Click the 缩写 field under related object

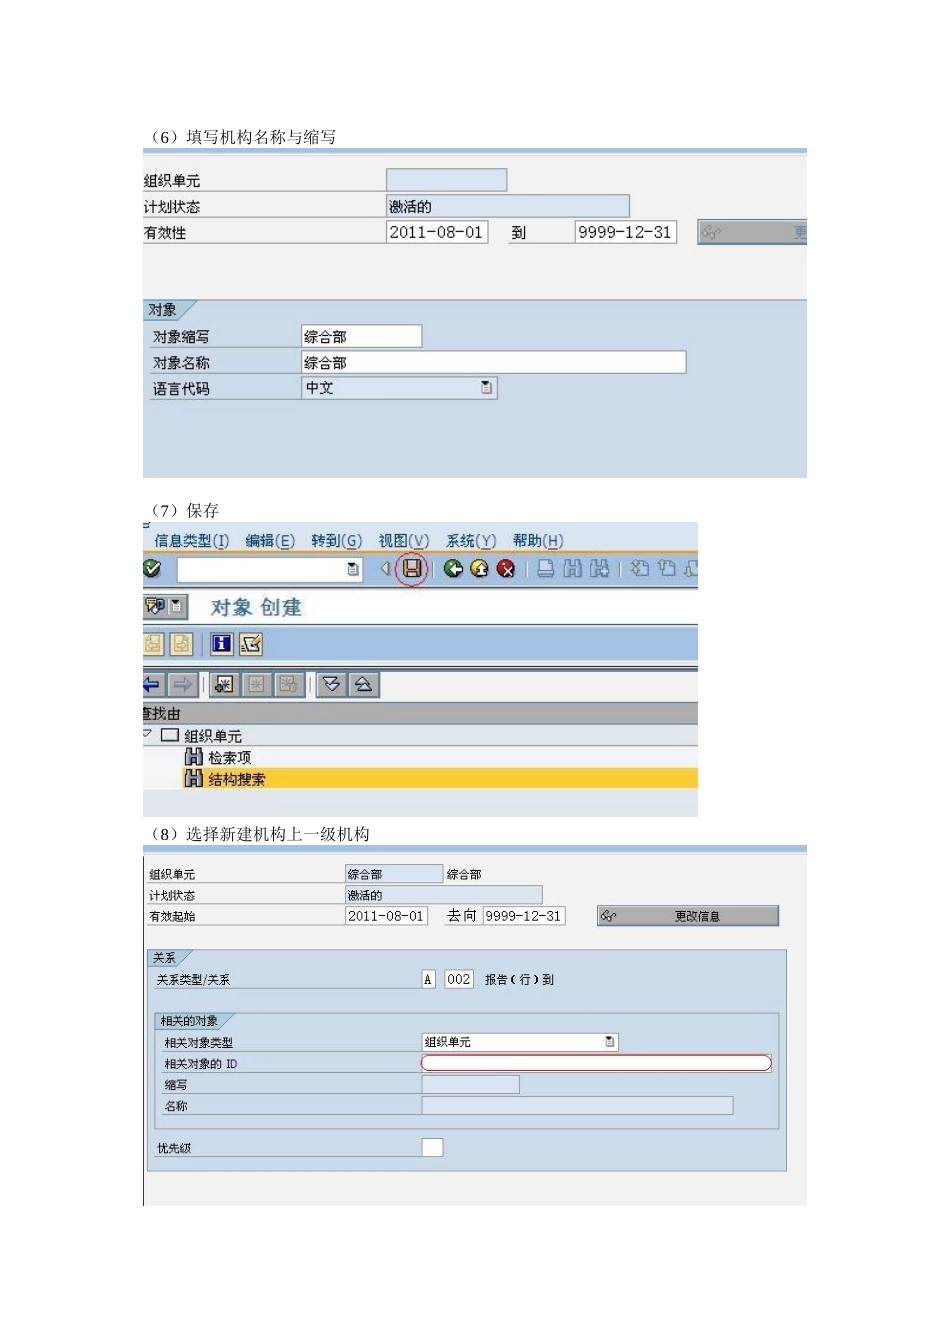click(470, 1085)
